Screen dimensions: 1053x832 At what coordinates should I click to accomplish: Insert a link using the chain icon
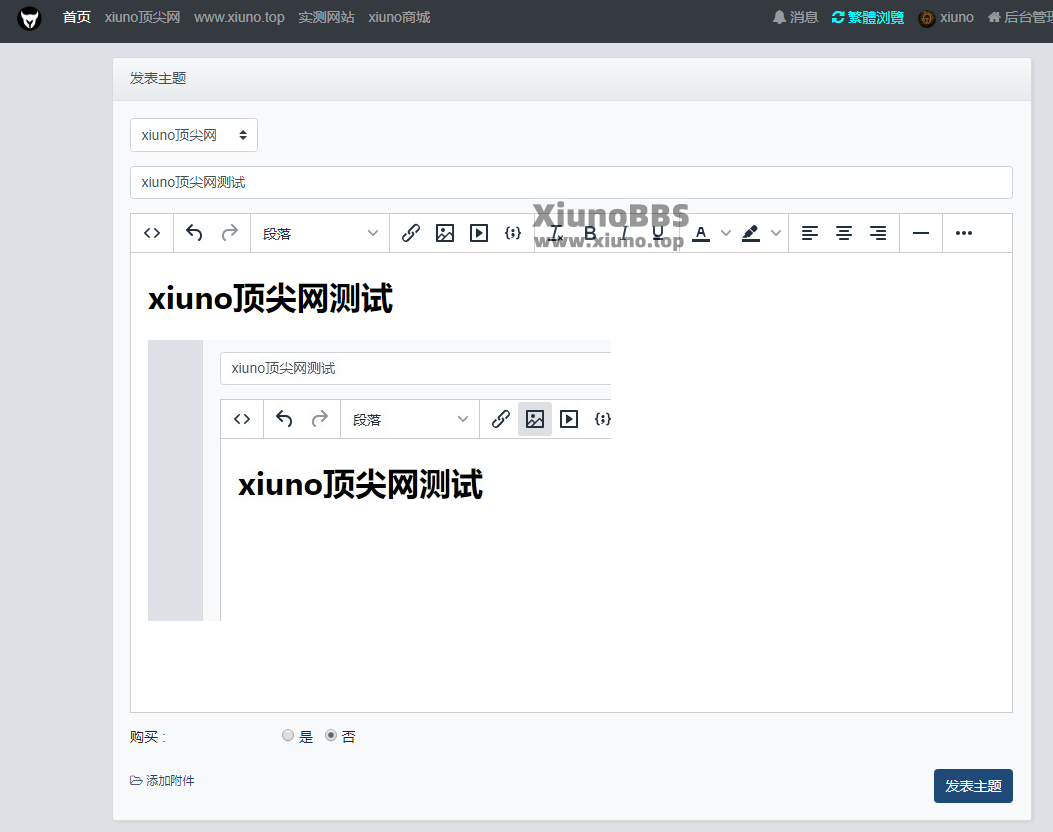(411, 233)
